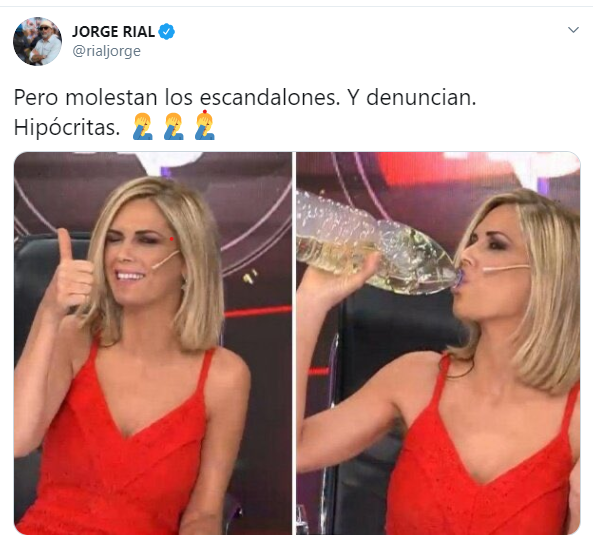Click the word "Pero" starting the tweet

click(36, 98)
